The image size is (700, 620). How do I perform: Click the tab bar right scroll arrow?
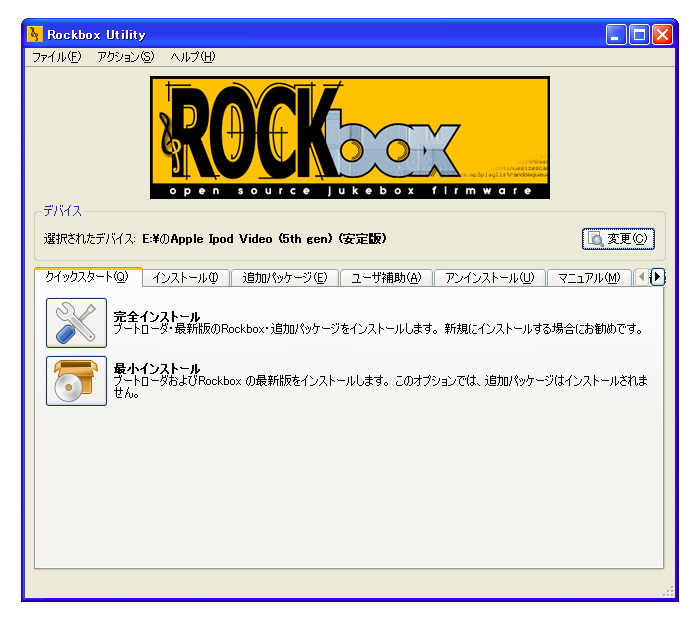(657, 277)
